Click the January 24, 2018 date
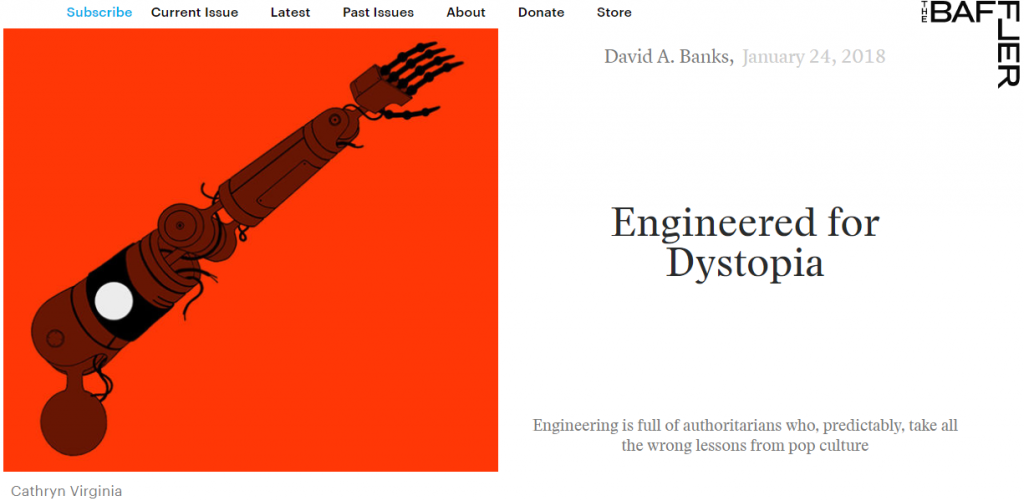The height and width of the screenshot is (501, 1024). tap(814, 57)
